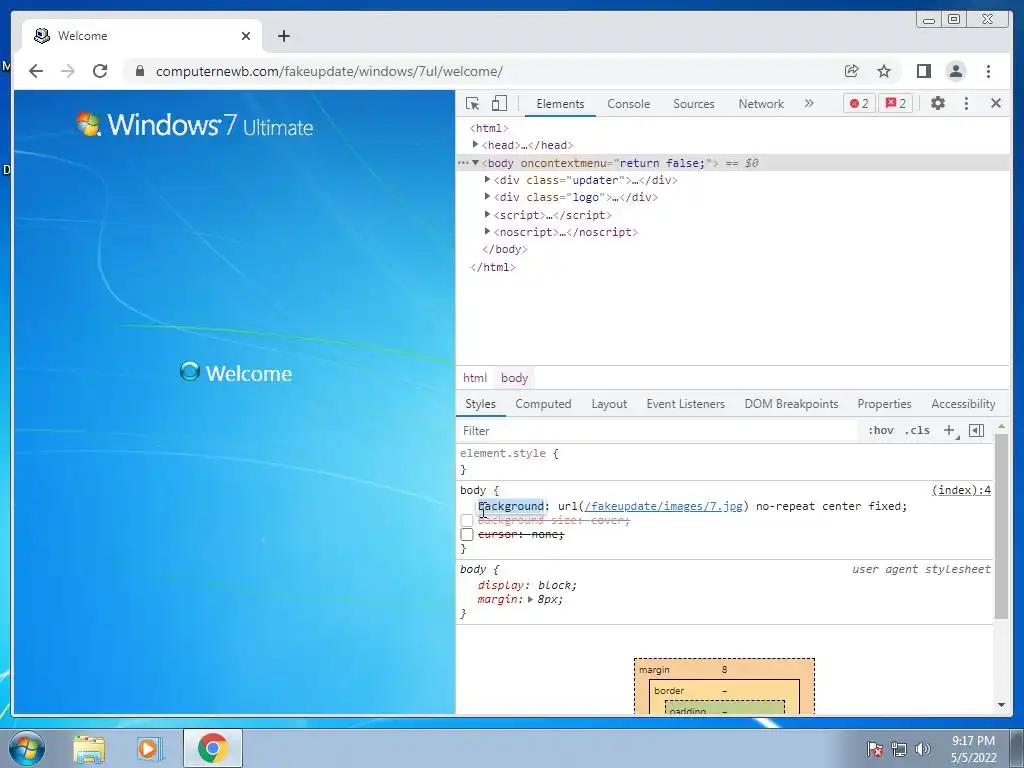Click the ellipsis beside body node

click(x=463, y=163)
